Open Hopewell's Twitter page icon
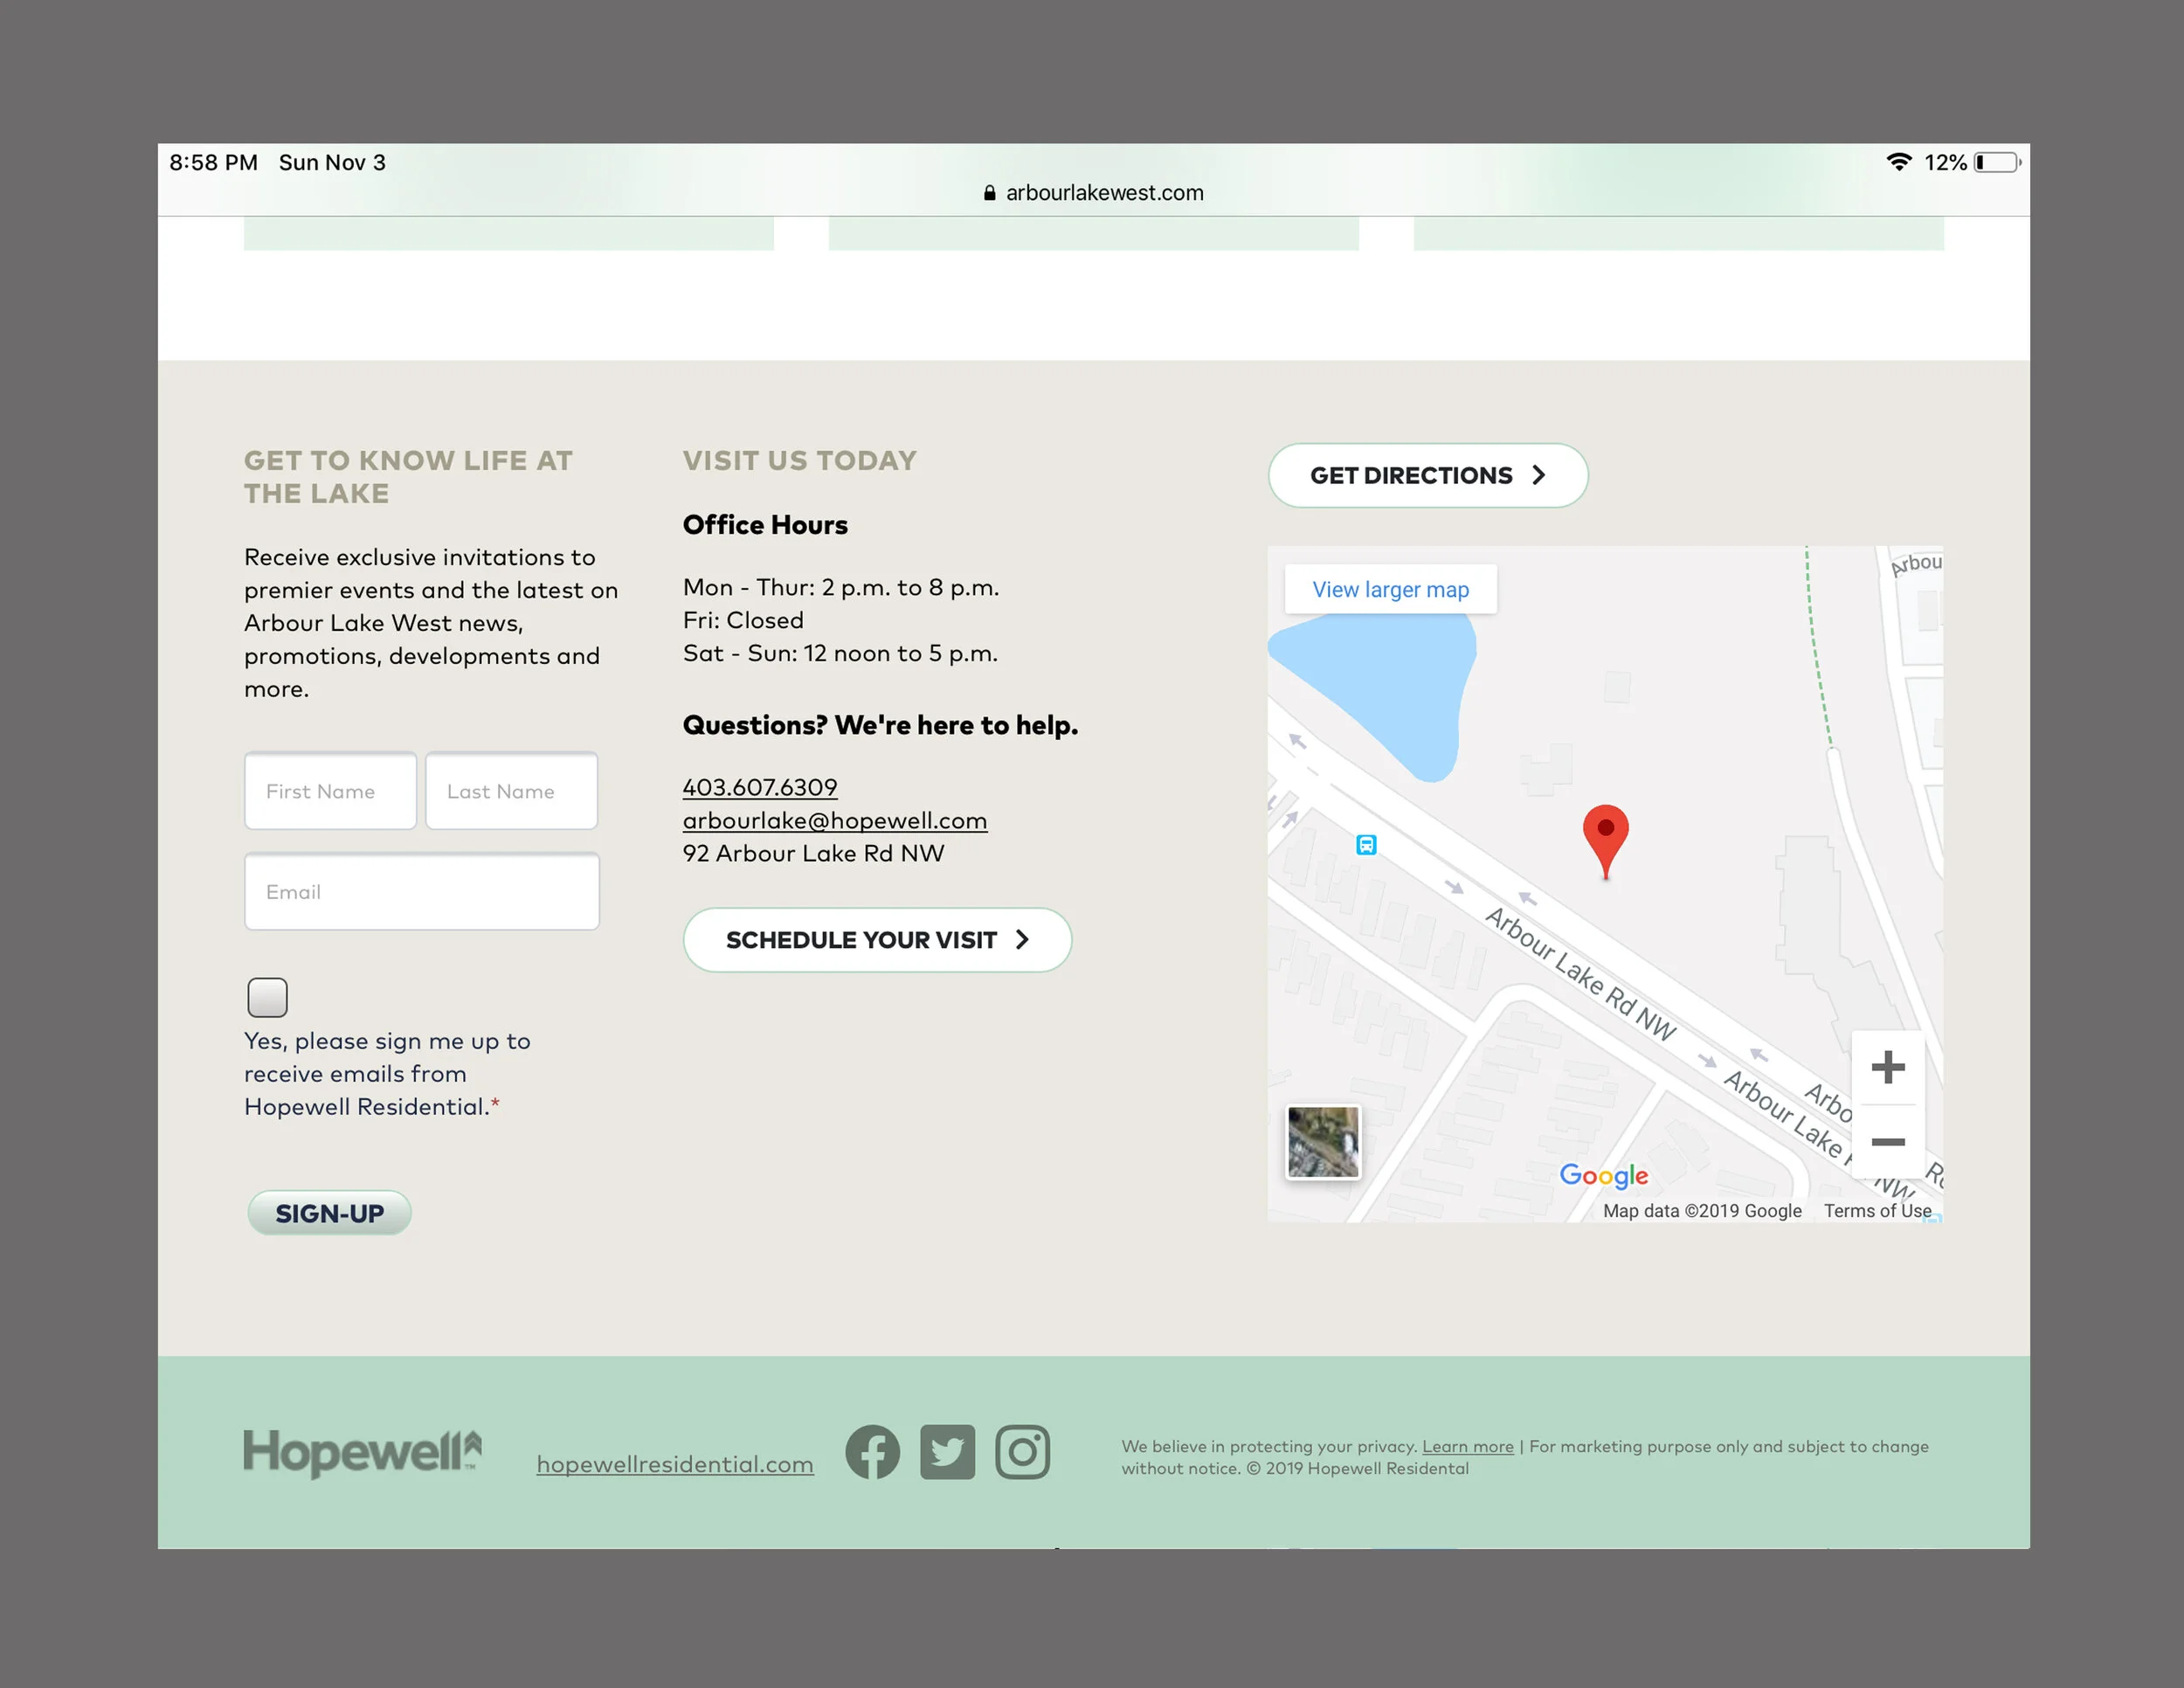 pos(947,1451)
